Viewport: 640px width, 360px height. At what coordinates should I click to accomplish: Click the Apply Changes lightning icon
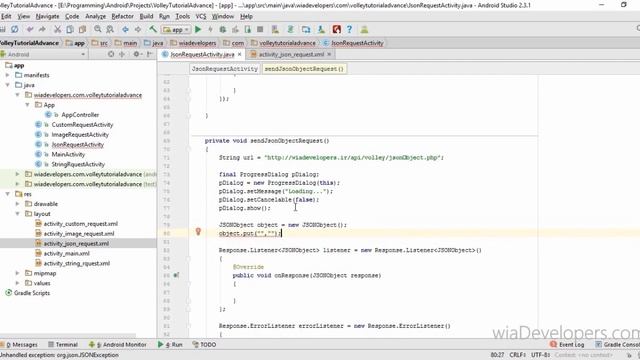pos(211,29)
